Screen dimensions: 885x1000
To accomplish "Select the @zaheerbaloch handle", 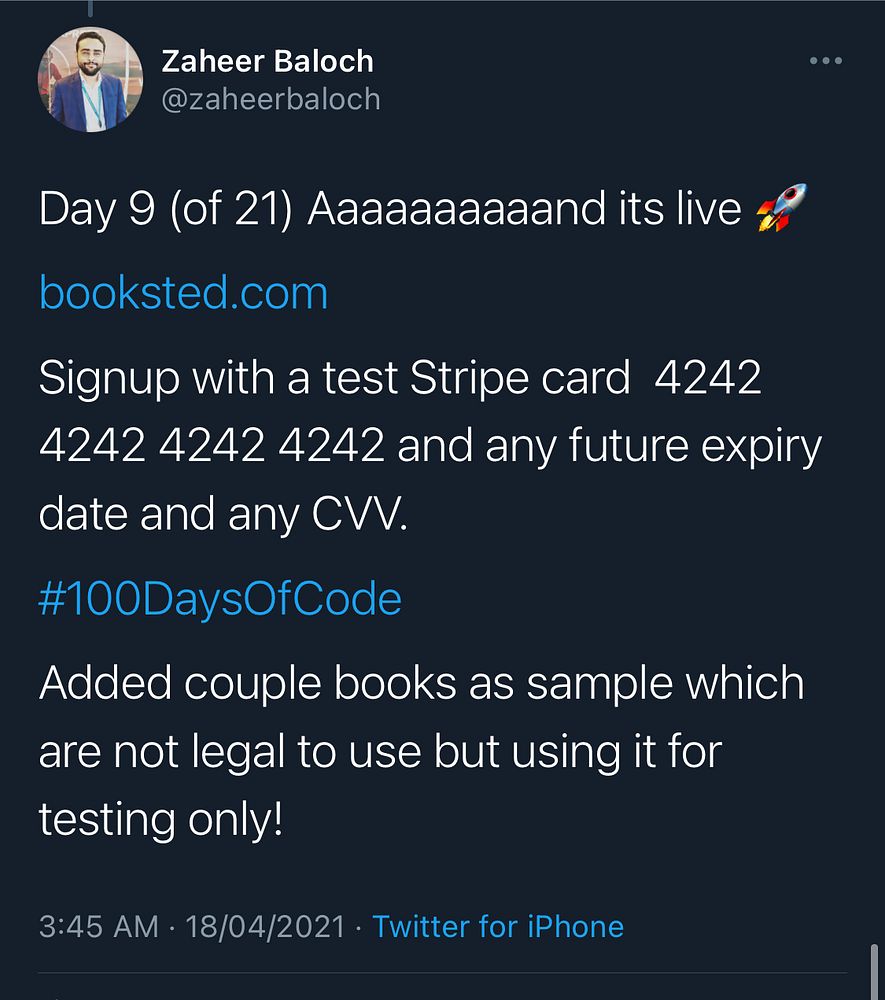I will (x=271, y=99).
